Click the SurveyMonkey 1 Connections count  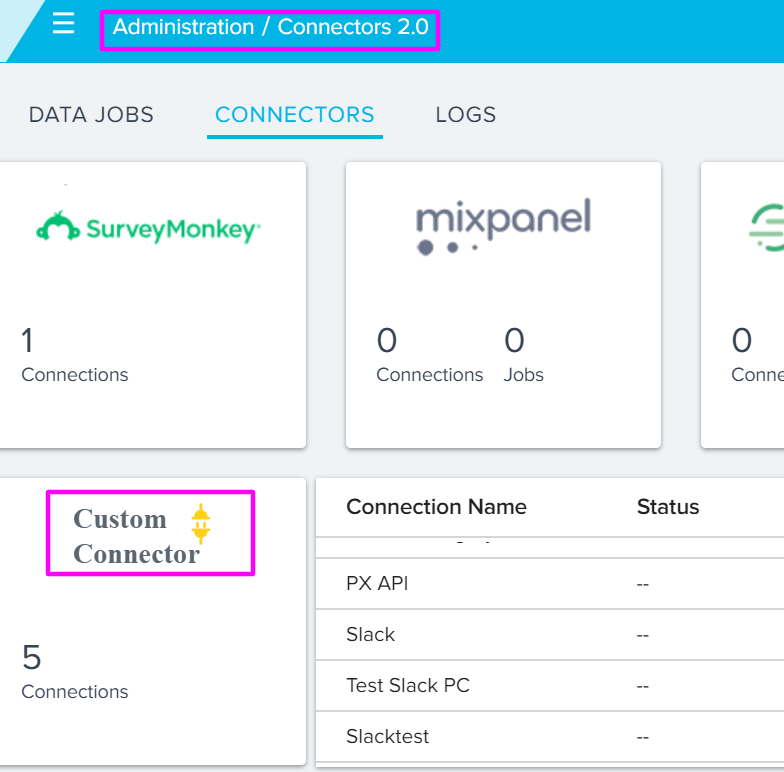click(x=74, y=355)
